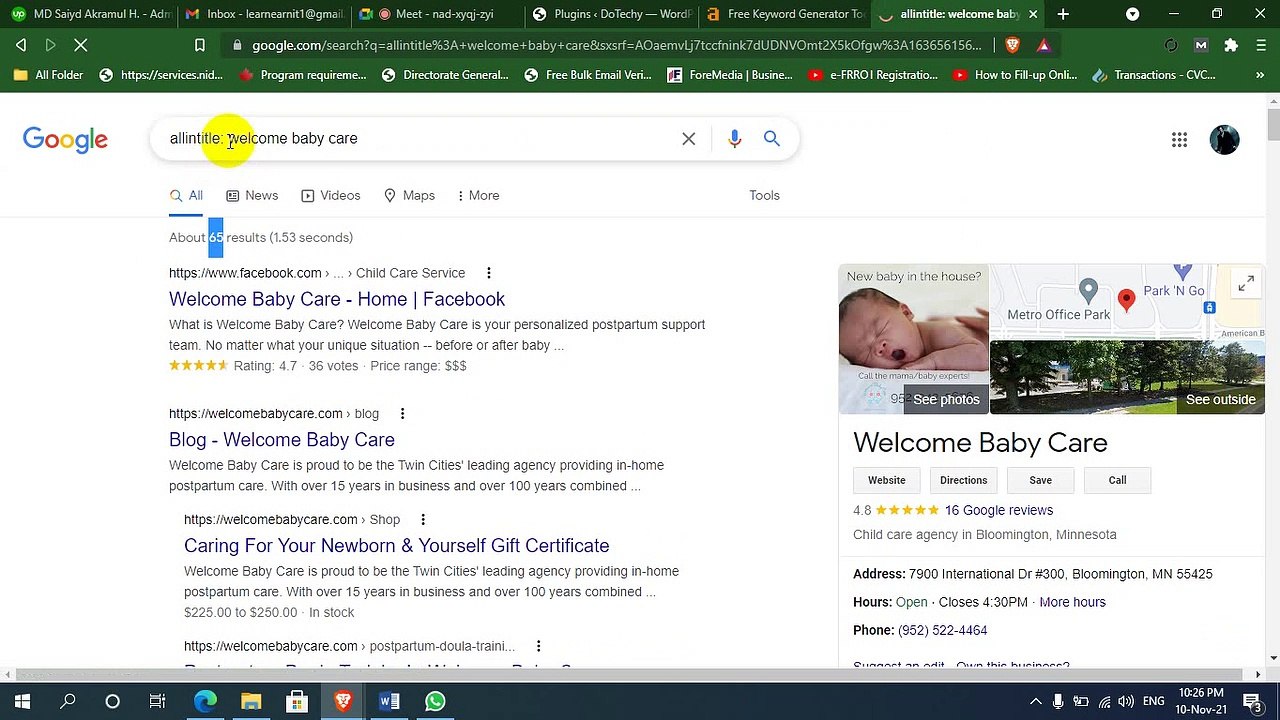
Task: Expand More hours in the business panel
Action: (1072, 602)
